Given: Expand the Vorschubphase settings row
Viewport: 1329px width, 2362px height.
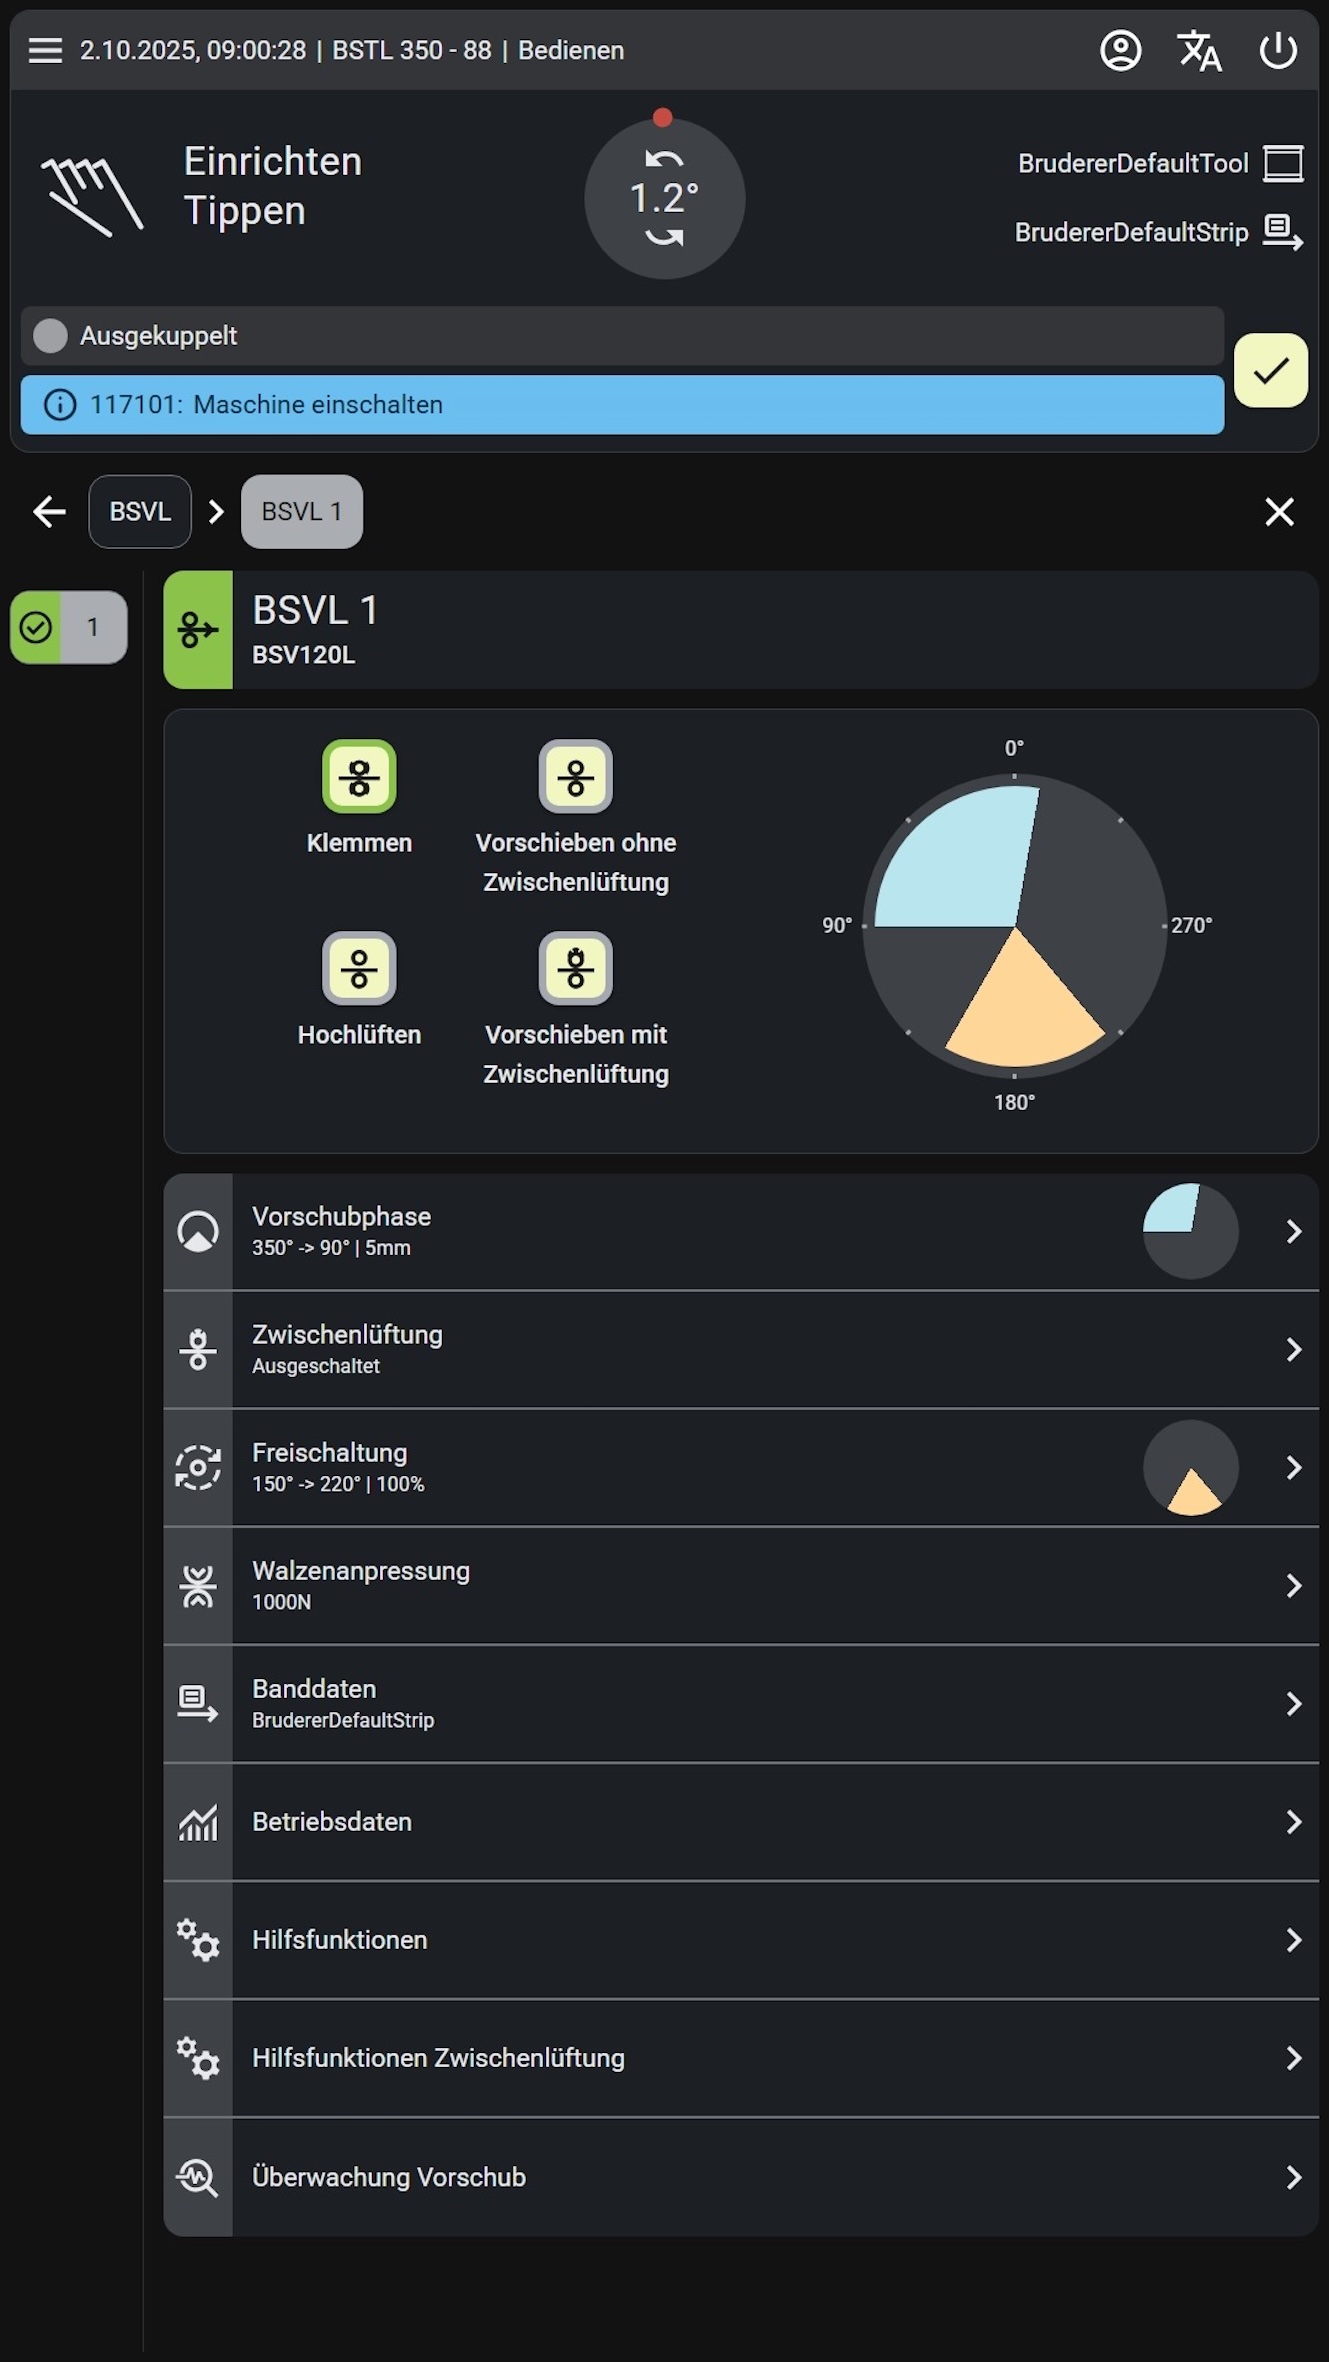Looking at the screenshot, I should tap(740, 1231).
